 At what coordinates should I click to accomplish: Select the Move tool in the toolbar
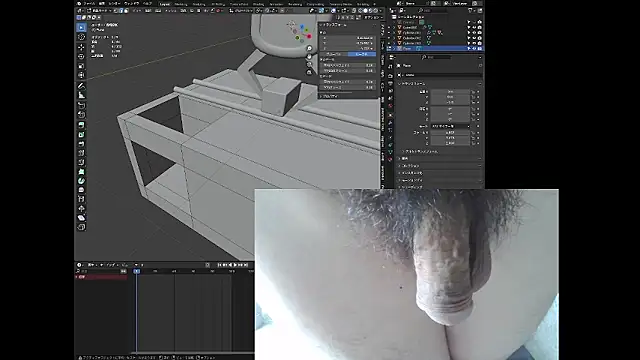tap(81, 47)
